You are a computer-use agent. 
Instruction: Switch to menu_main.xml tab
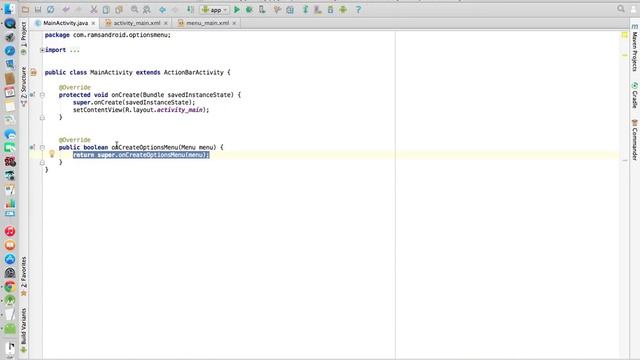207,23
